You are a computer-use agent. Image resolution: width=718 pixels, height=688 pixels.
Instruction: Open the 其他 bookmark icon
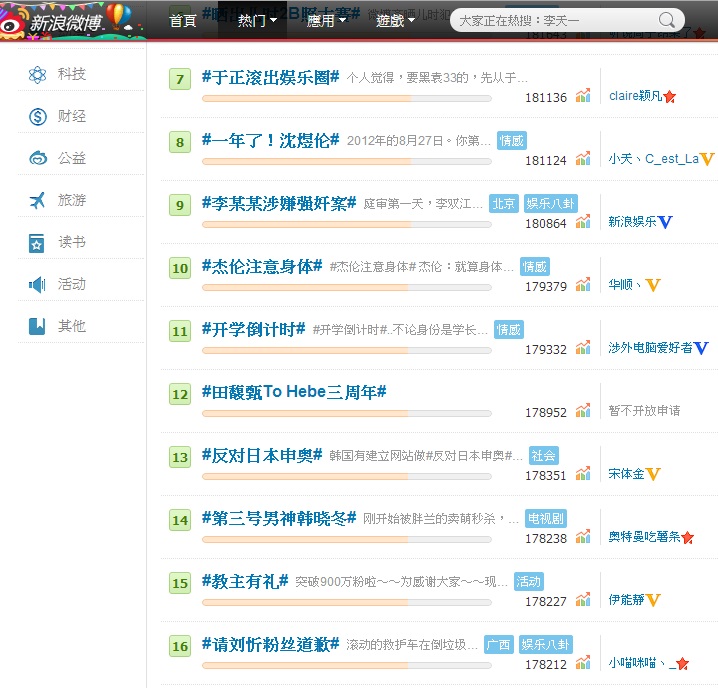pyautogui.click(x=37, y=327)
